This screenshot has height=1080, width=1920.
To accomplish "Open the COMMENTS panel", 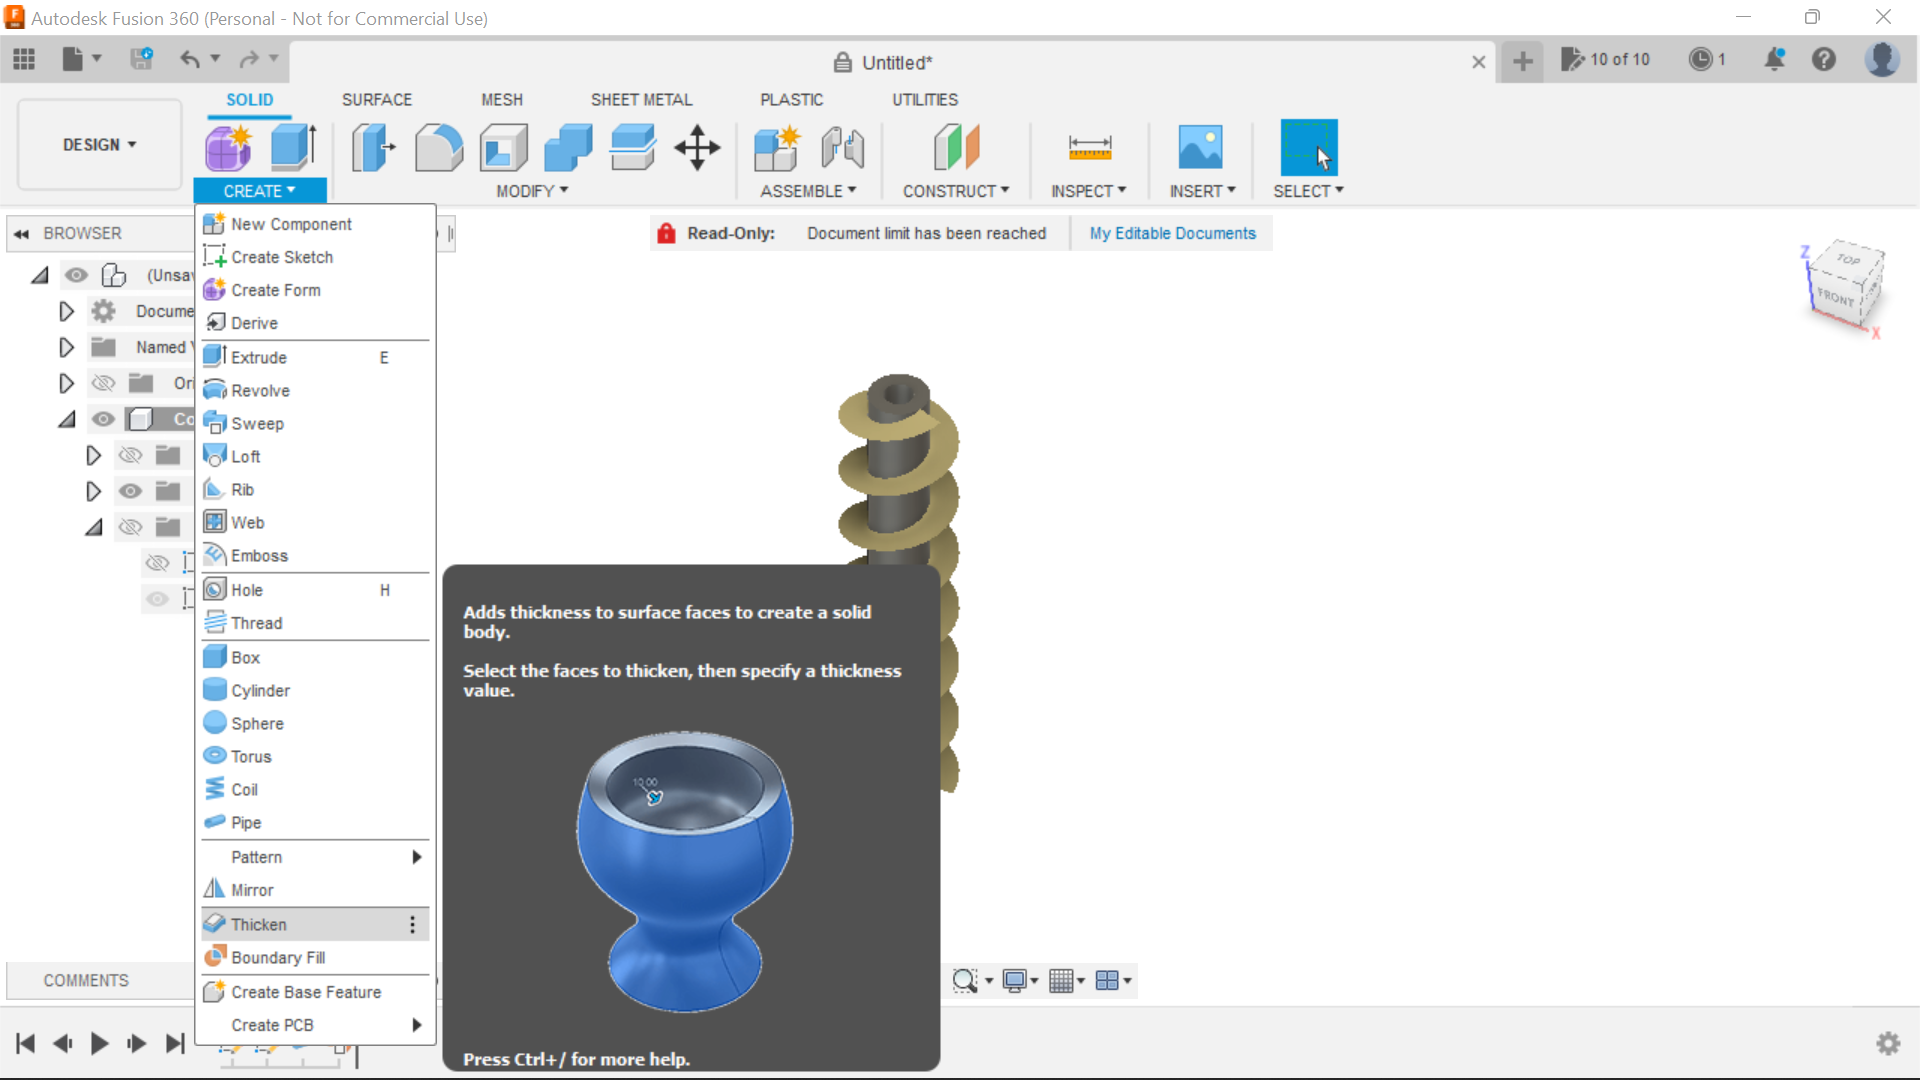I will 86,980.
